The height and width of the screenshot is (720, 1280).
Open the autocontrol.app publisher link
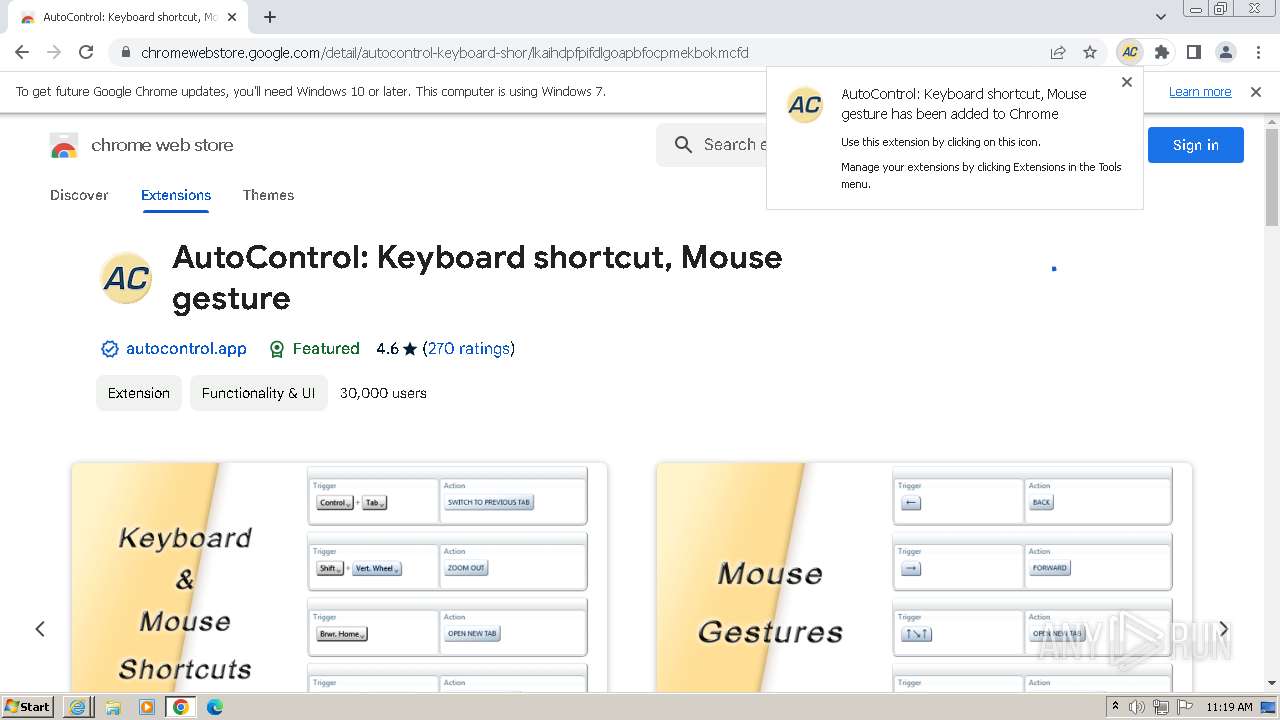(x=186, y=348)
